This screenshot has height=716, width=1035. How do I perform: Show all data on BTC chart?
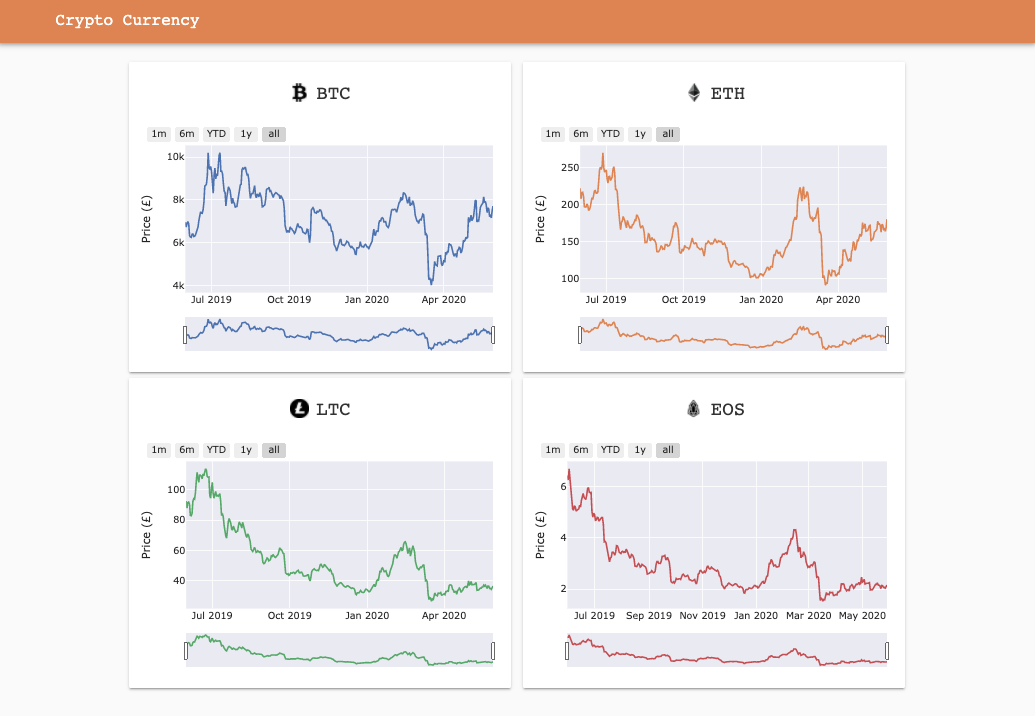274,134
